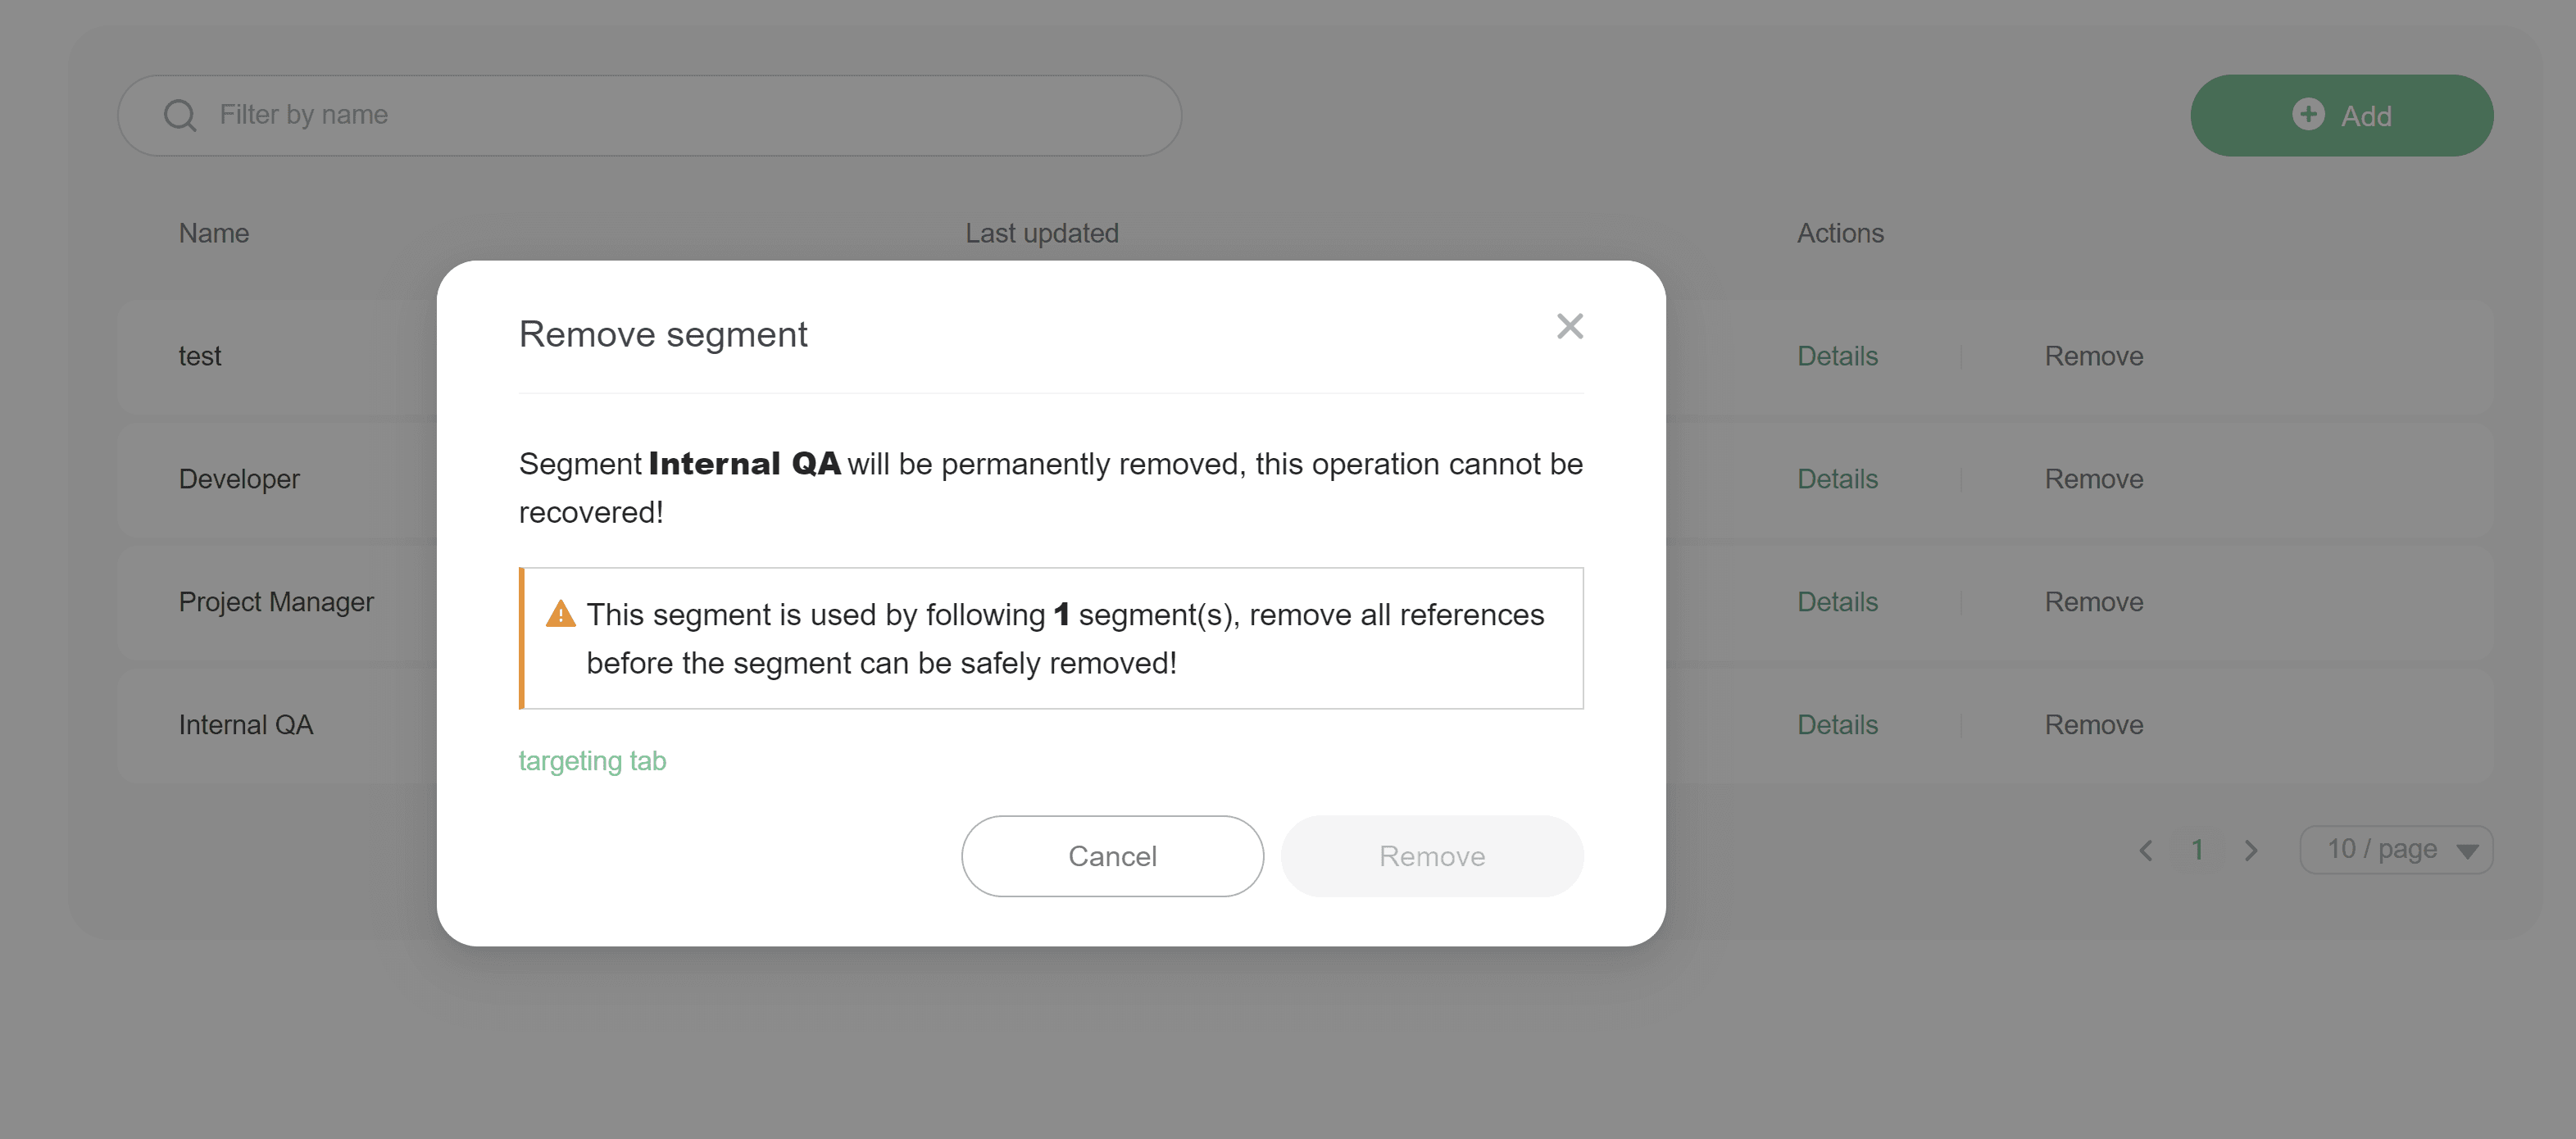This screenshot has width=2576, height=1139.
Task: Go to next page arrow
Action: coord(2251,850)
